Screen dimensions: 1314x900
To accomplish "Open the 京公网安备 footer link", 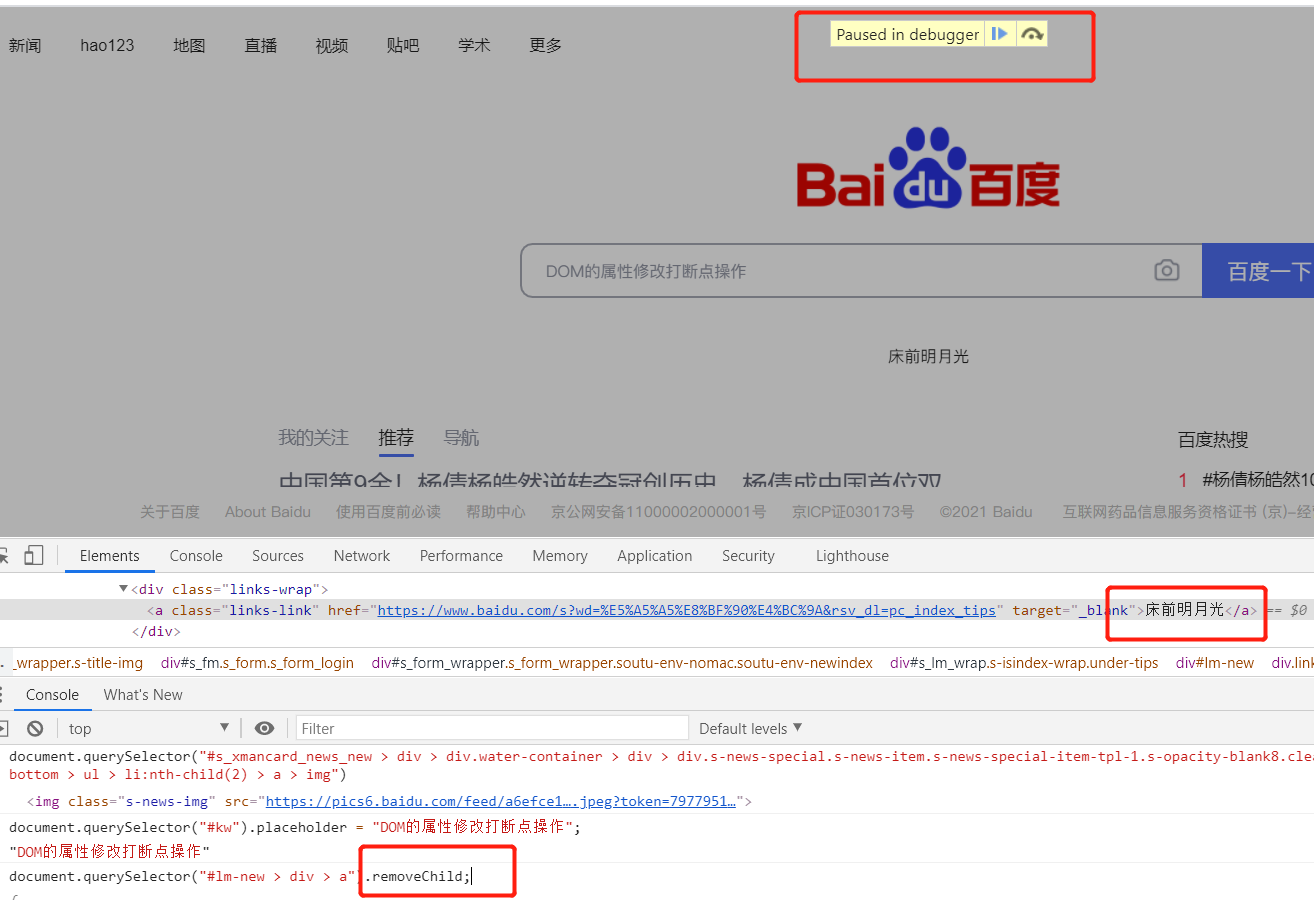I will pyautogui.click(x=659, y=511).
